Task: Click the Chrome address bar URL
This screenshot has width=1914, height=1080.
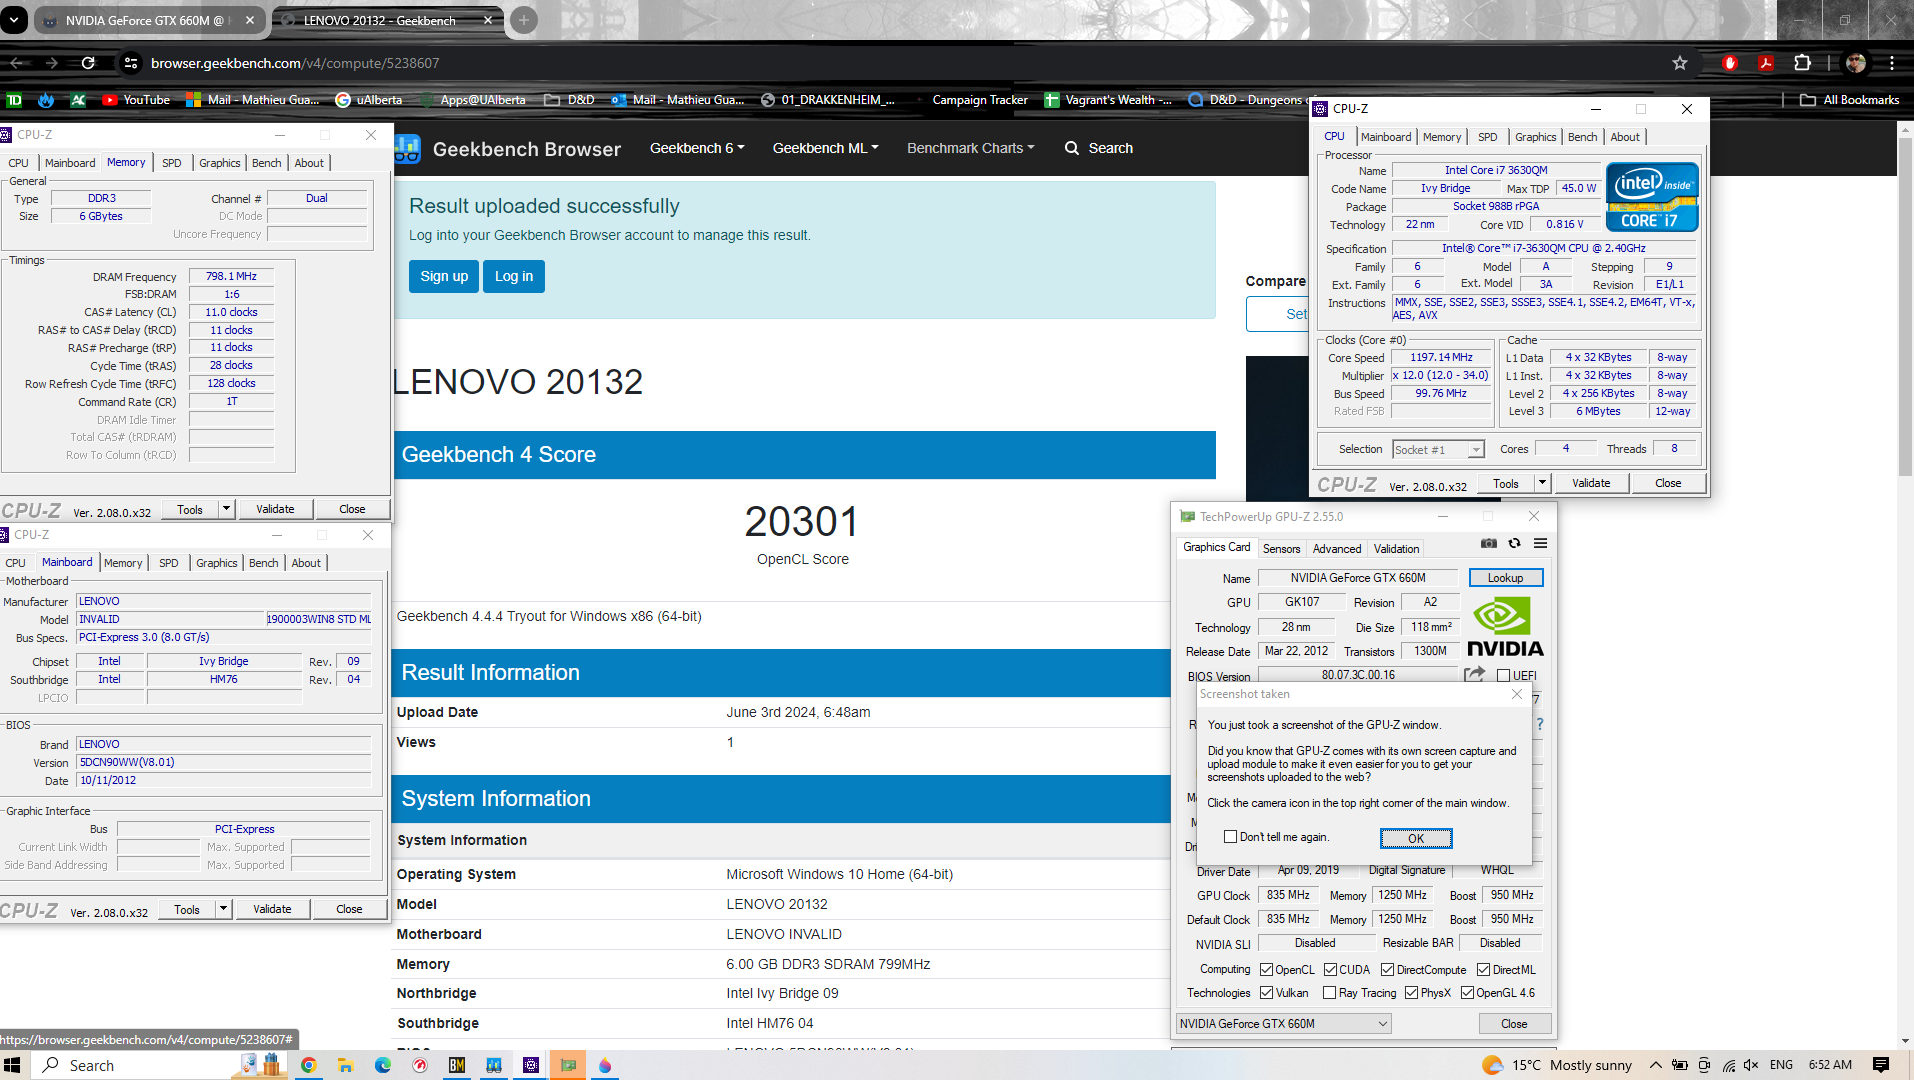Action: click(295, 63)
